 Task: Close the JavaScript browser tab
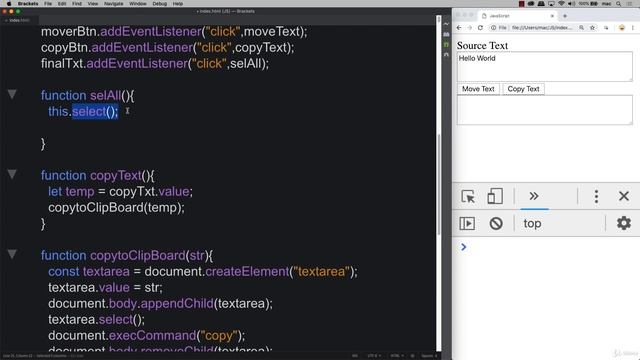tap(552, 16)
